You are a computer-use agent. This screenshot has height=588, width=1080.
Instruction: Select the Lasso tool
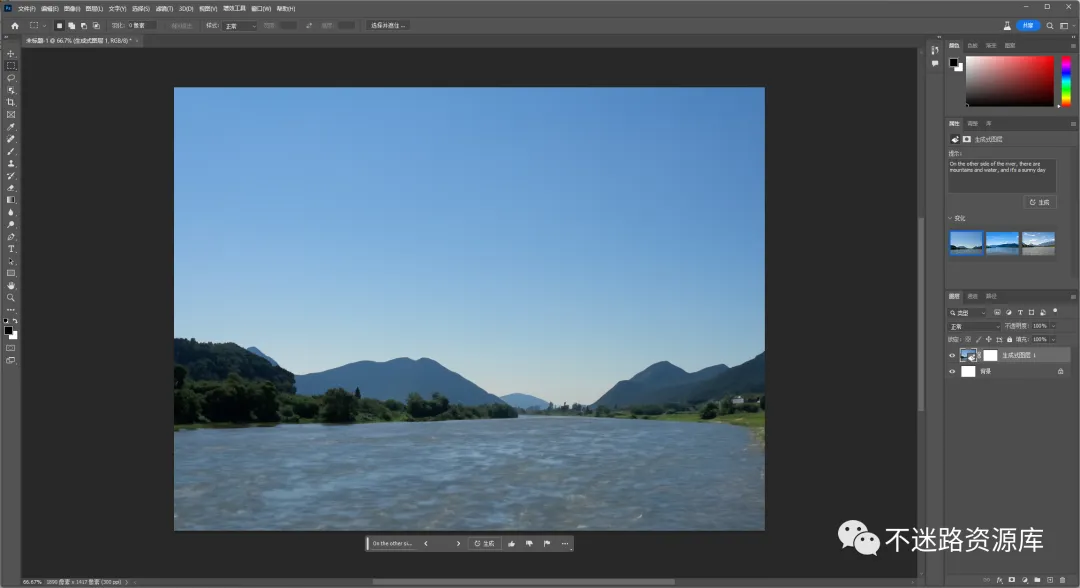[x=10, y=78]
